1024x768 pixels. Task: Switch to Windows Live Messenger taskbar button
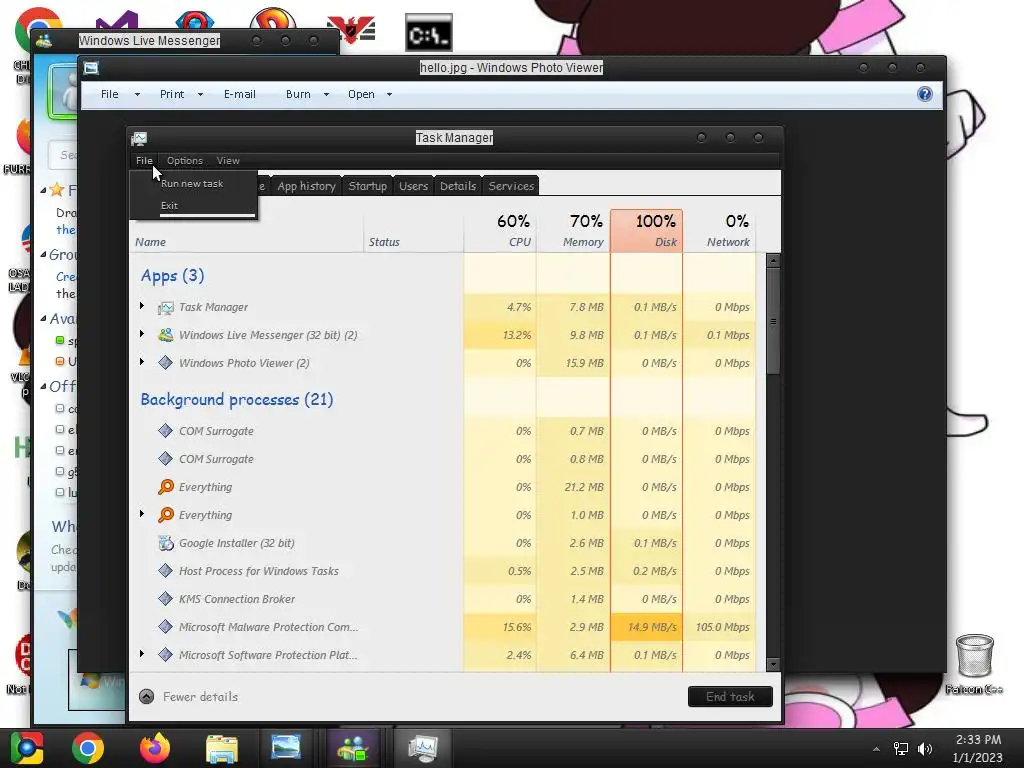[x=353, y=748]
